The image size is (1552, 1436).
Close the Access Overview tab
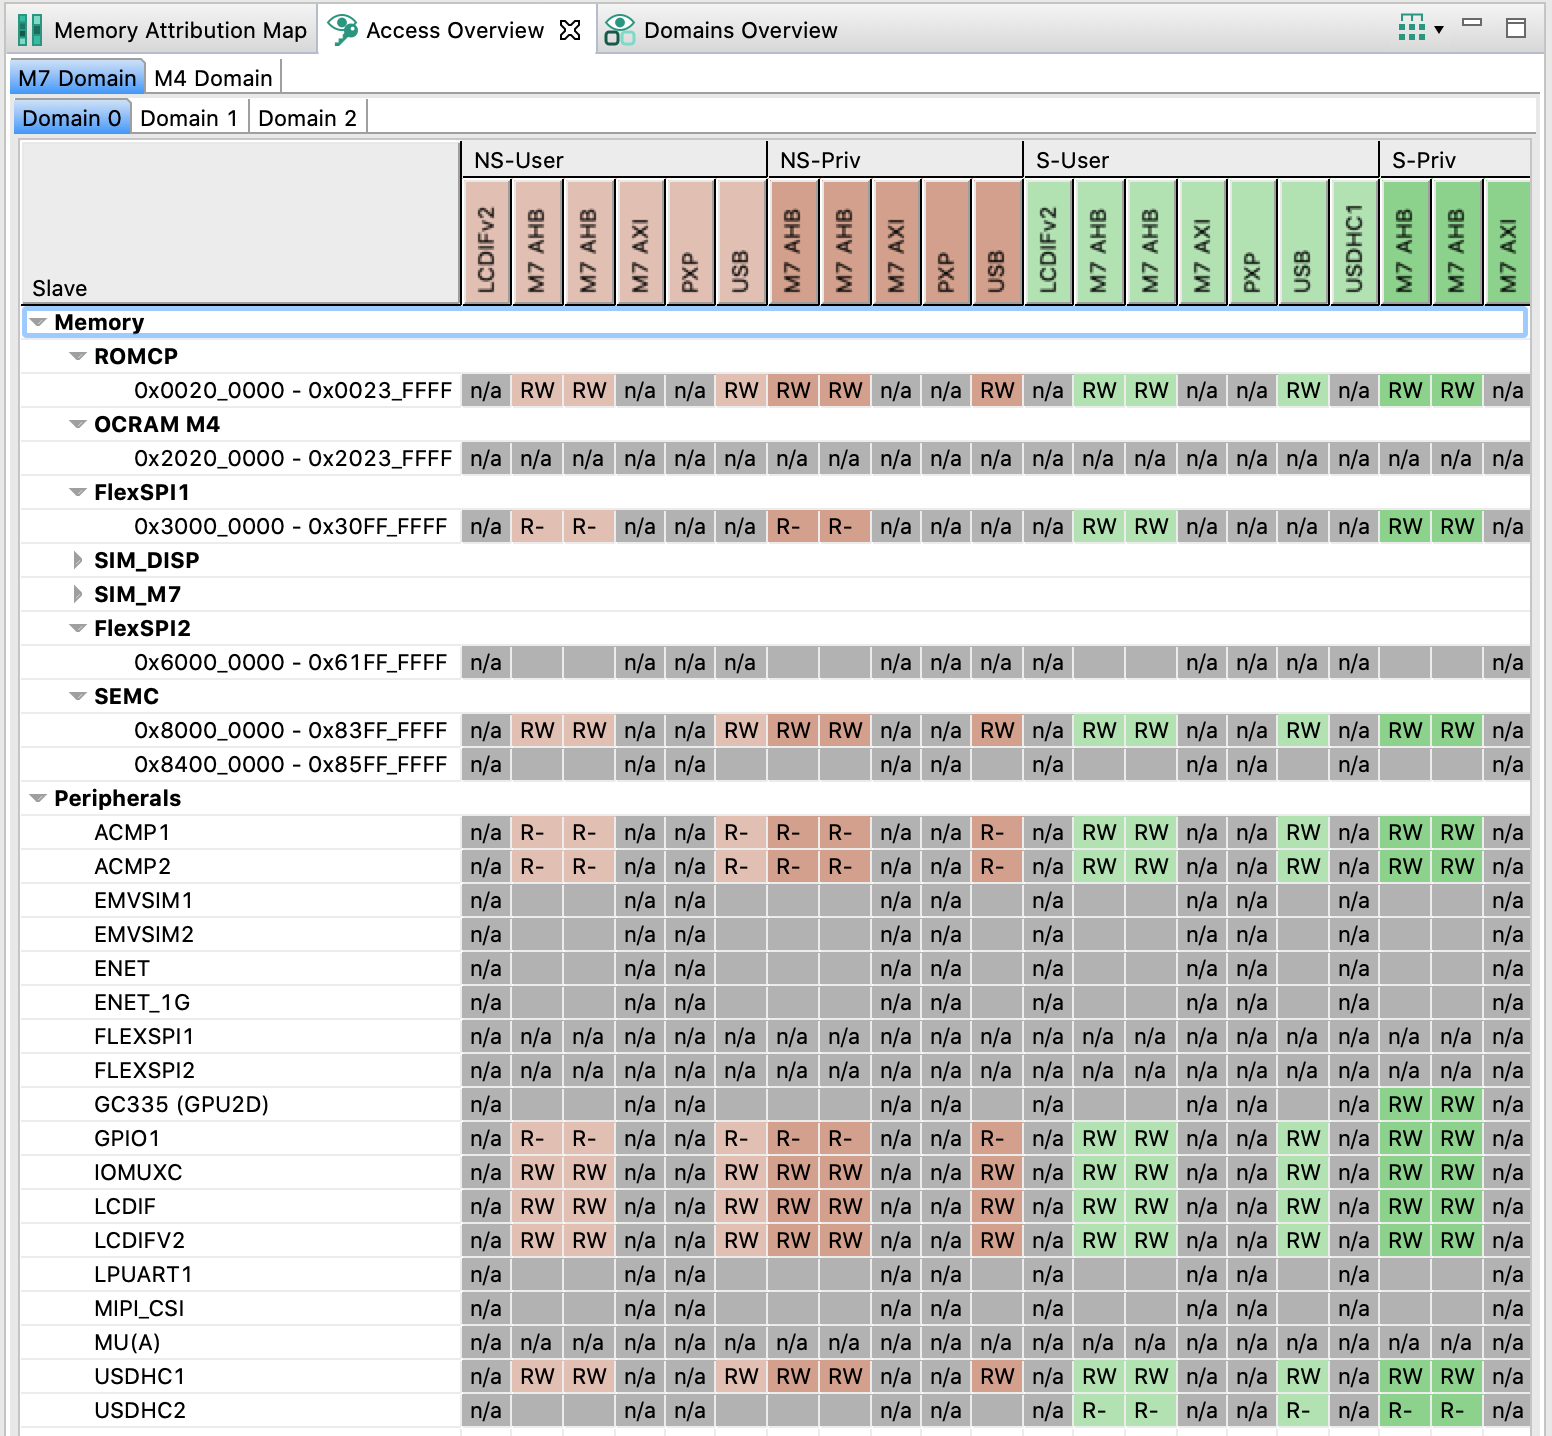click(x=570, y=30)
